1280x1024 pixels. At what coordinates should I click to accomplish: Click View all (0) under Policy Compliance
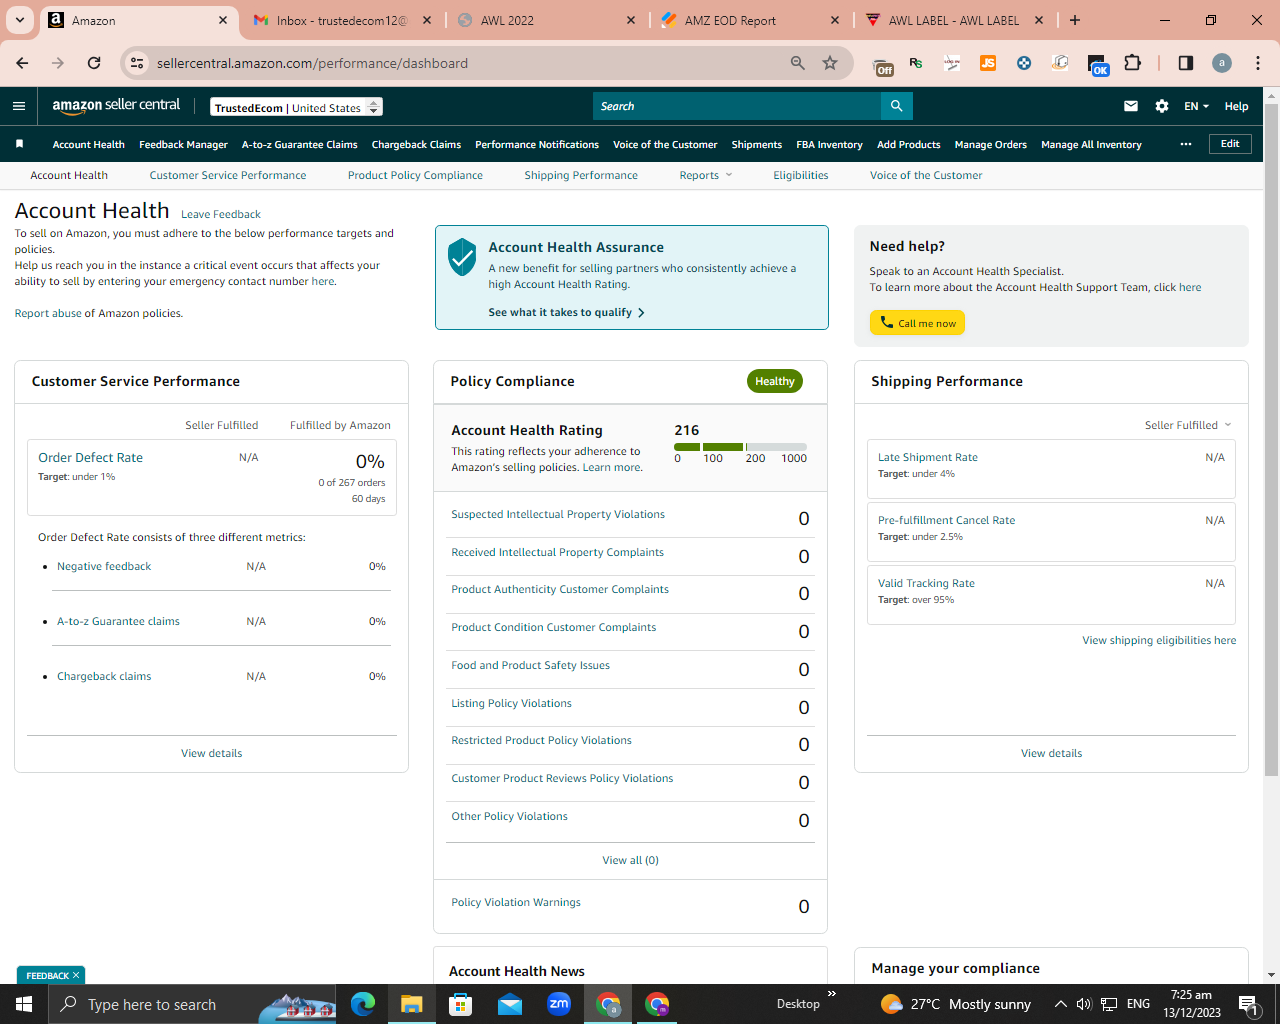[630, 860]
